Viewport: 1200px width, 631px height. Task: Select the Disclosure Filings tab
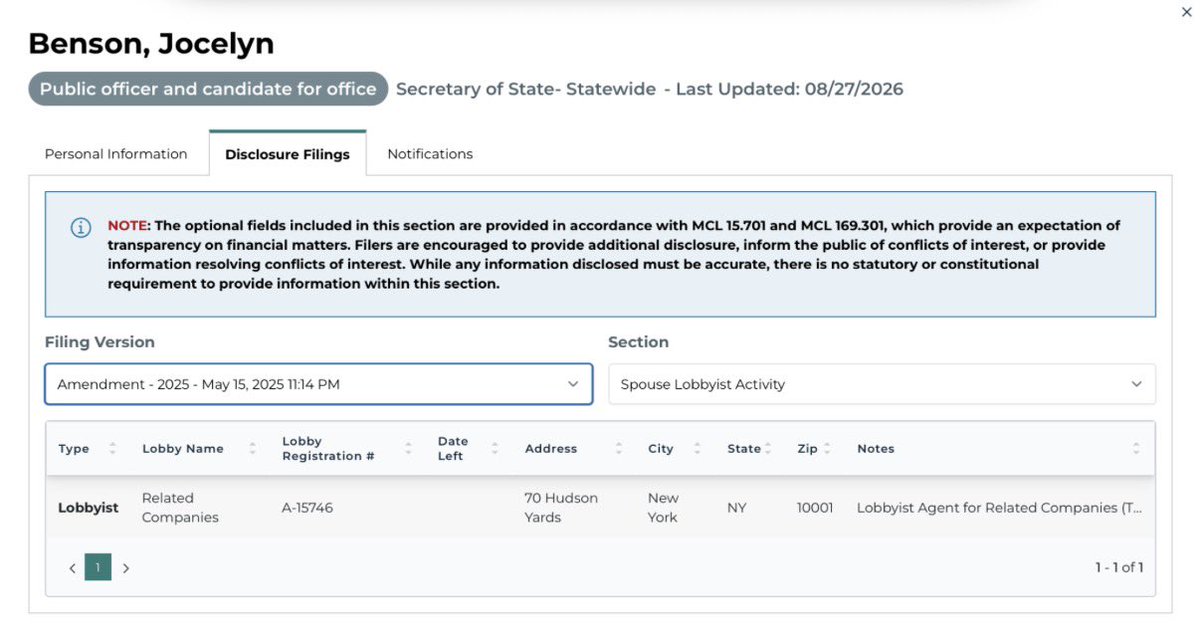(287, 154)
